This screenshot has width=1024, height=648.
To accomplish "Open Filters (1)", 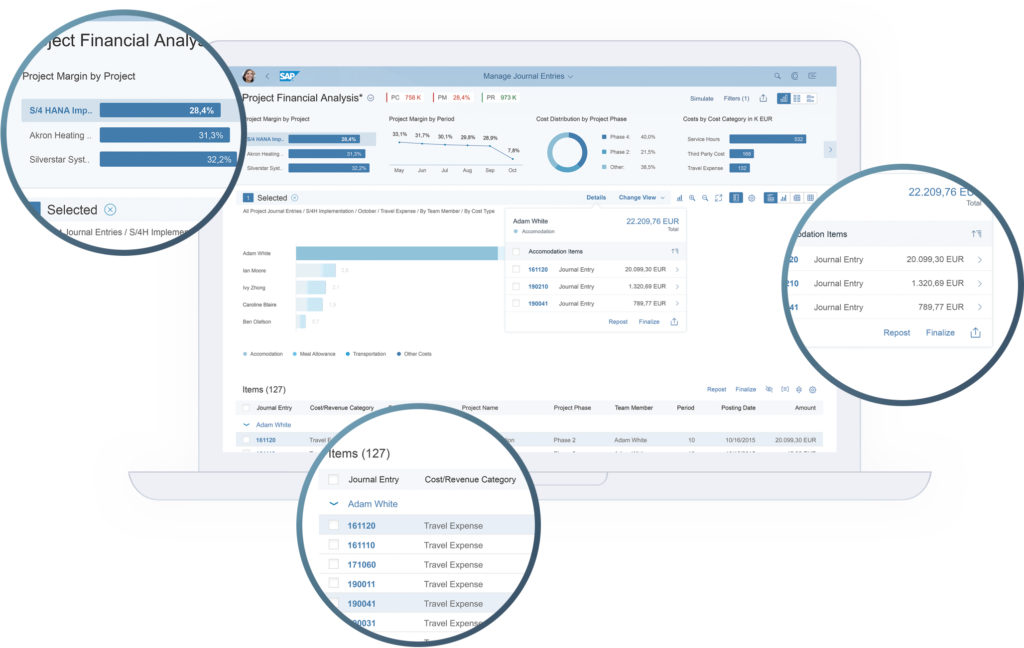I will [x=736, y=99].
